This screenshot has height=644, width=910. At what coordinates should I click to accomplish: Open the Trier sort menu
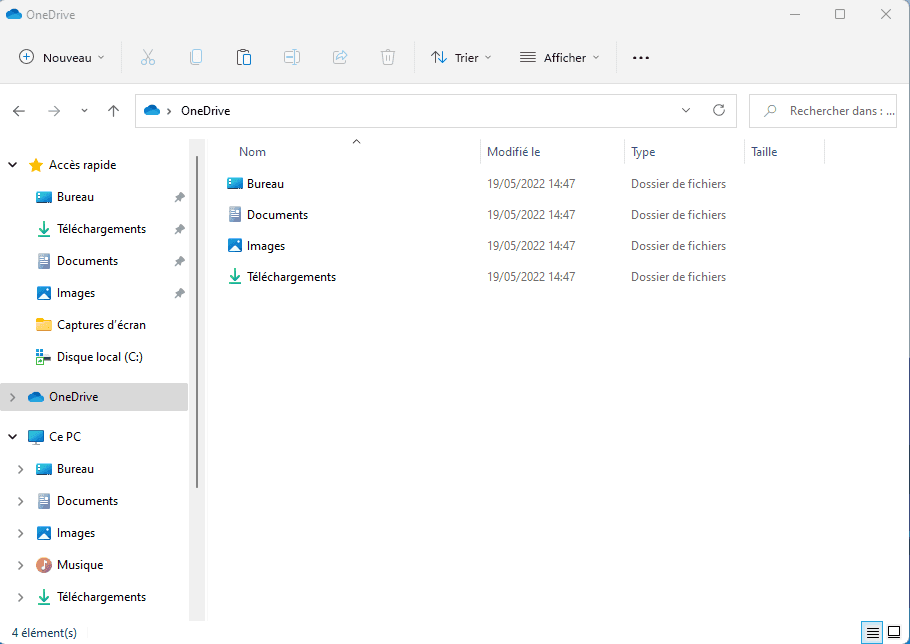point(461,58)
